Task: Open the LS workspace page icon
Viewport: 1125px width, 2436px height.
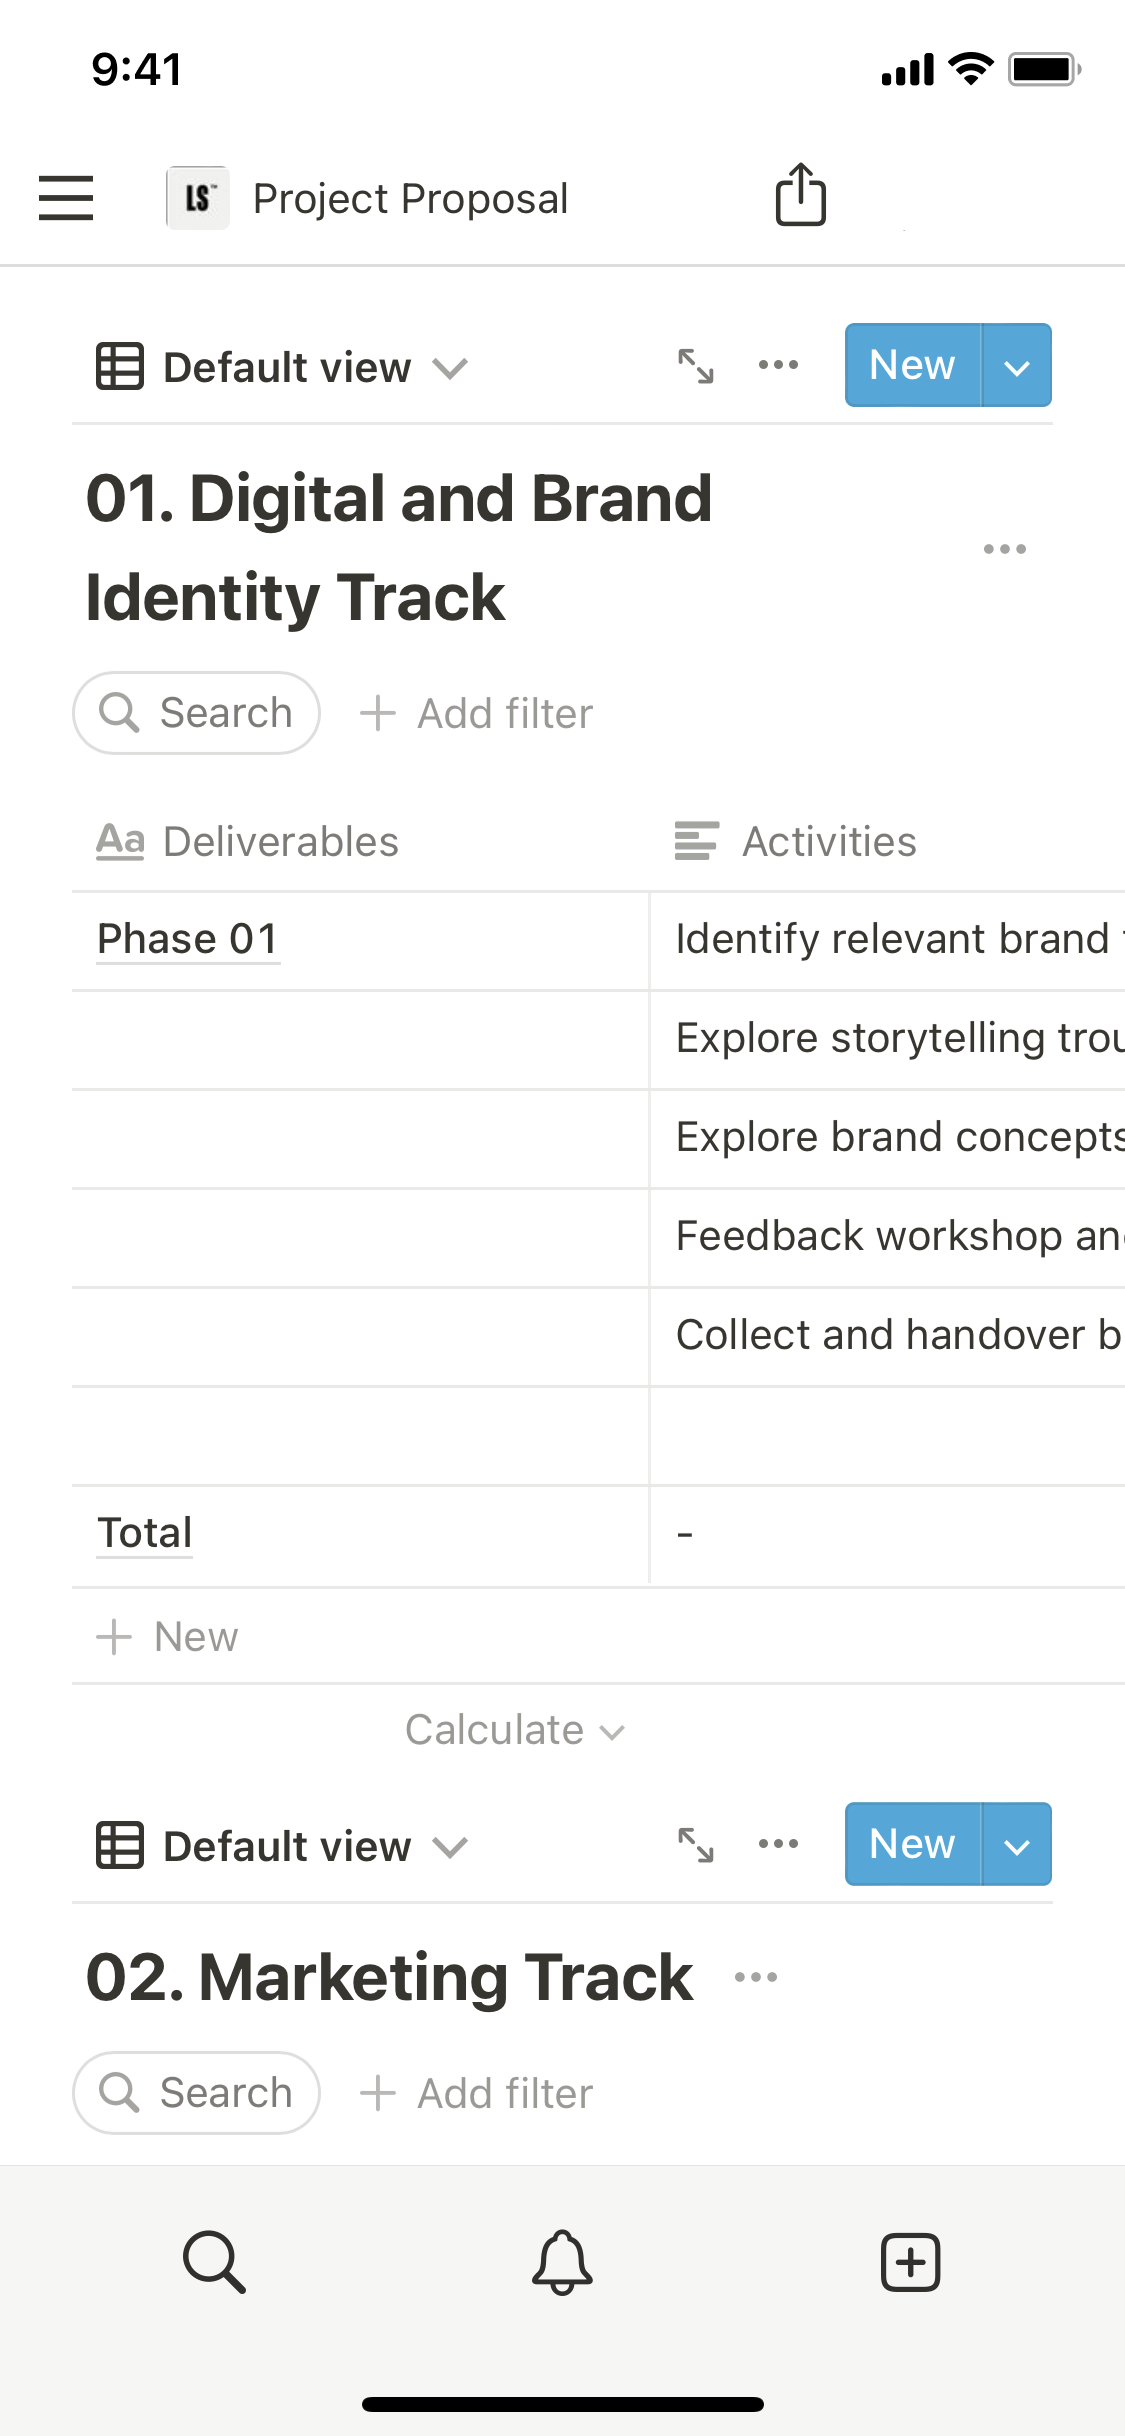Action: coord(198,198)
